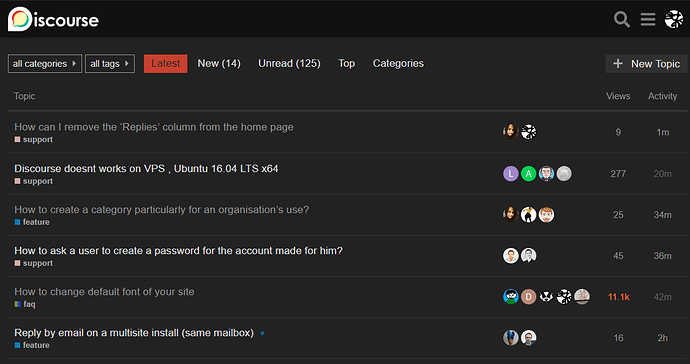This screenshot has height=364, width=690.
Task: Sort by the Activity column header
Action: coord(662,96)
